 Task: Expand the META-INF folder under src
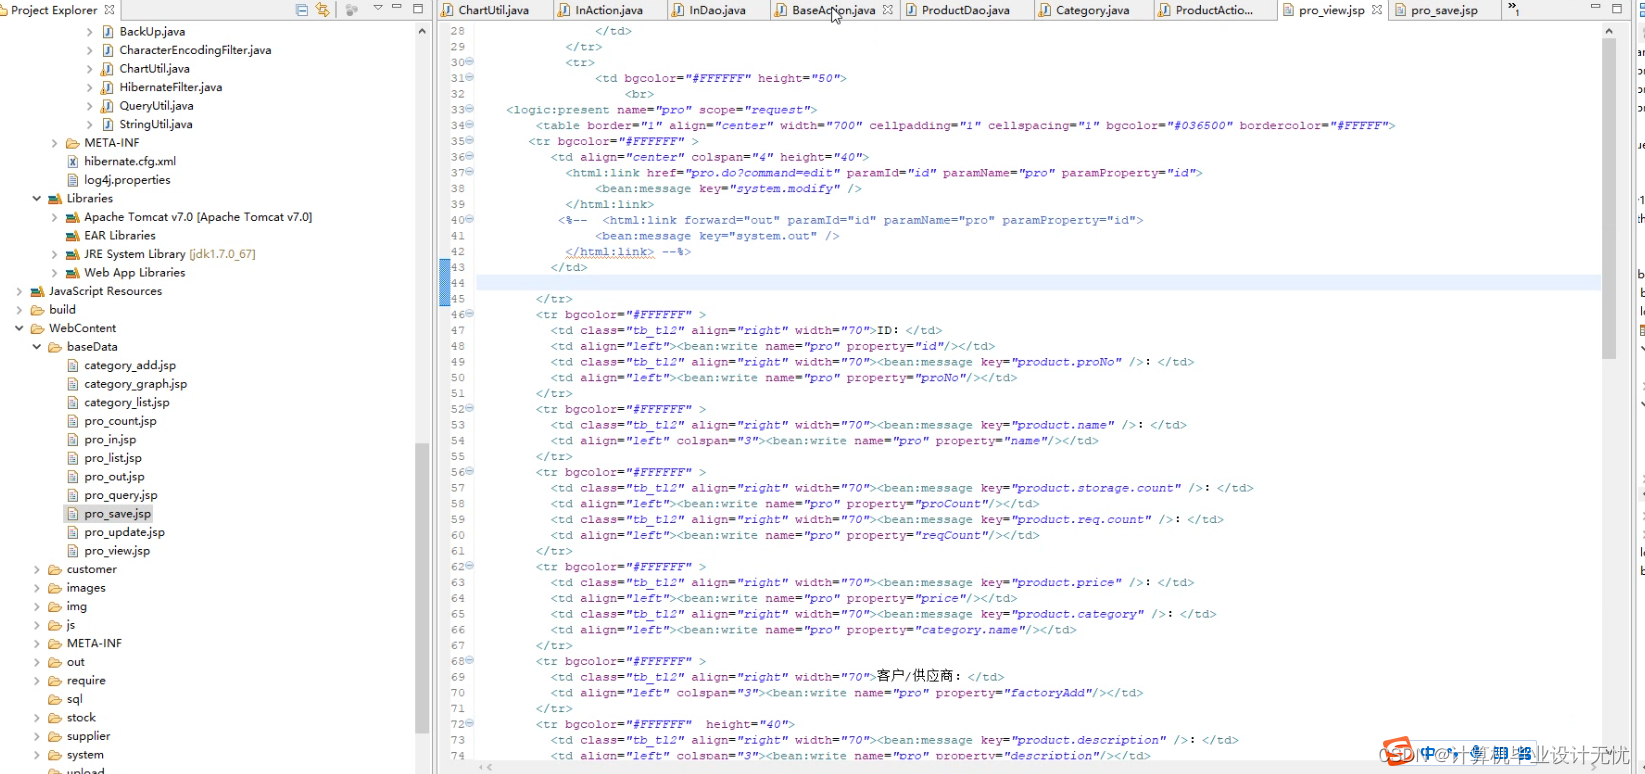(55, 143)
